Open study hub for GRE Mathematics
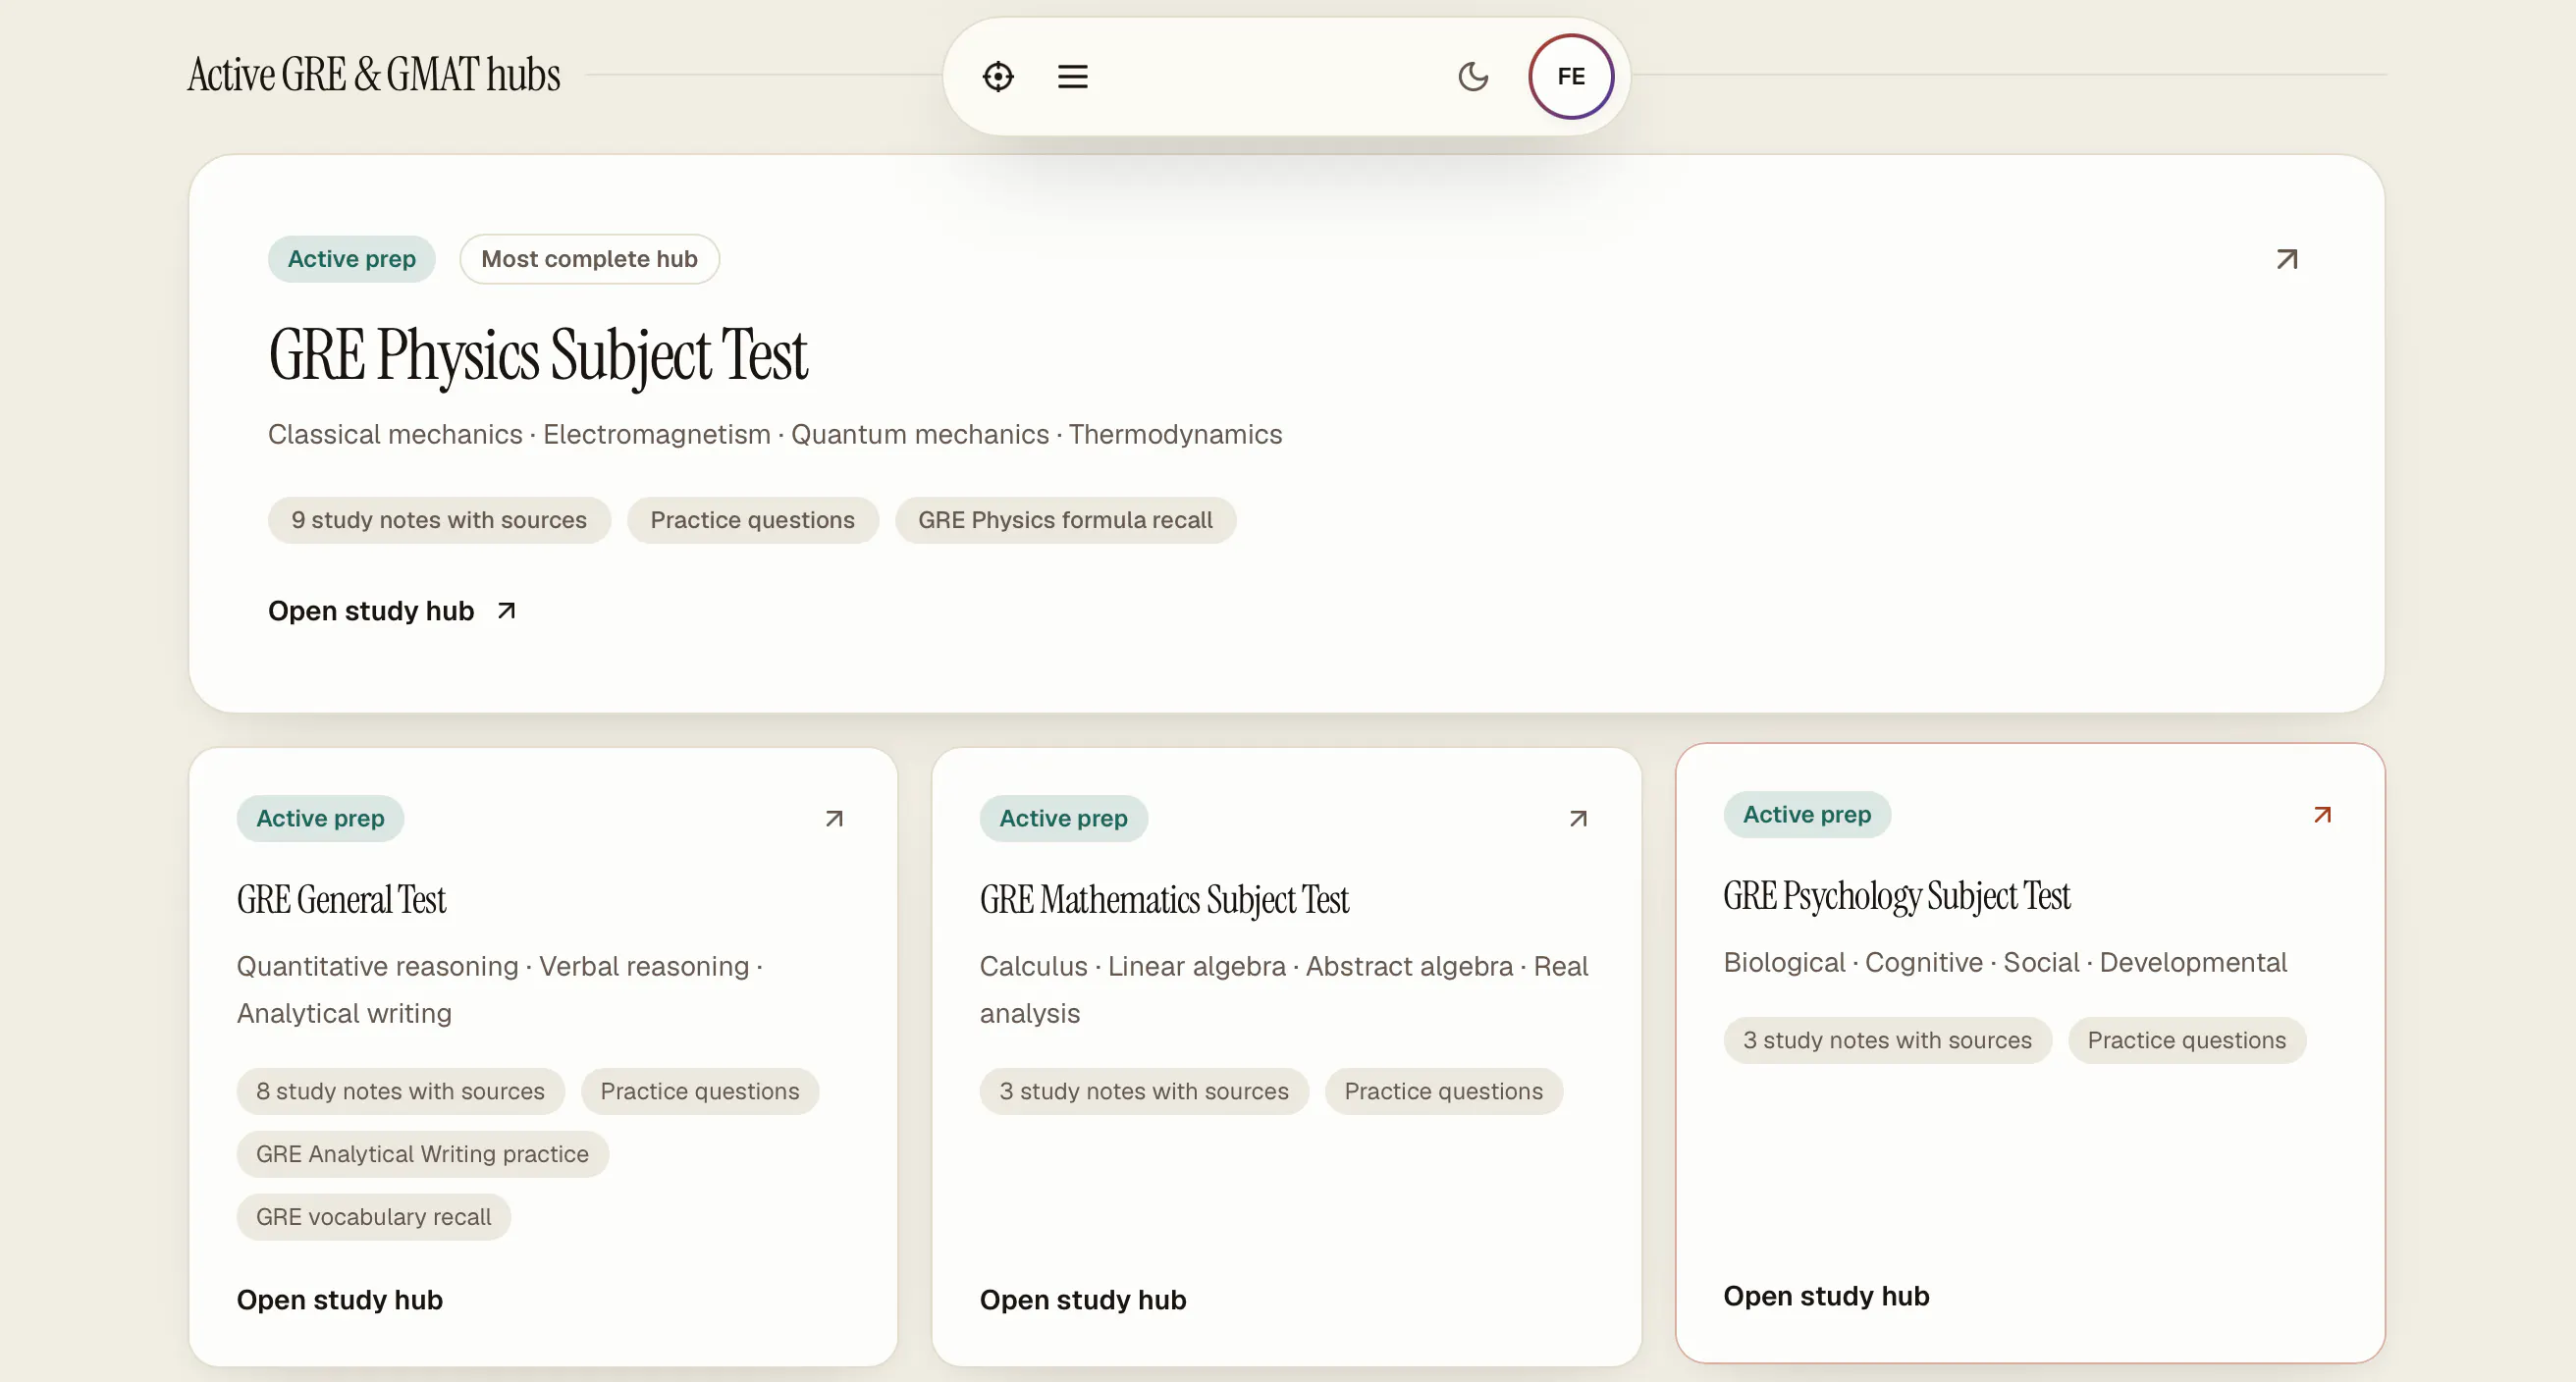Screen dimensions: 2576x1382 click(1083, 1299)
